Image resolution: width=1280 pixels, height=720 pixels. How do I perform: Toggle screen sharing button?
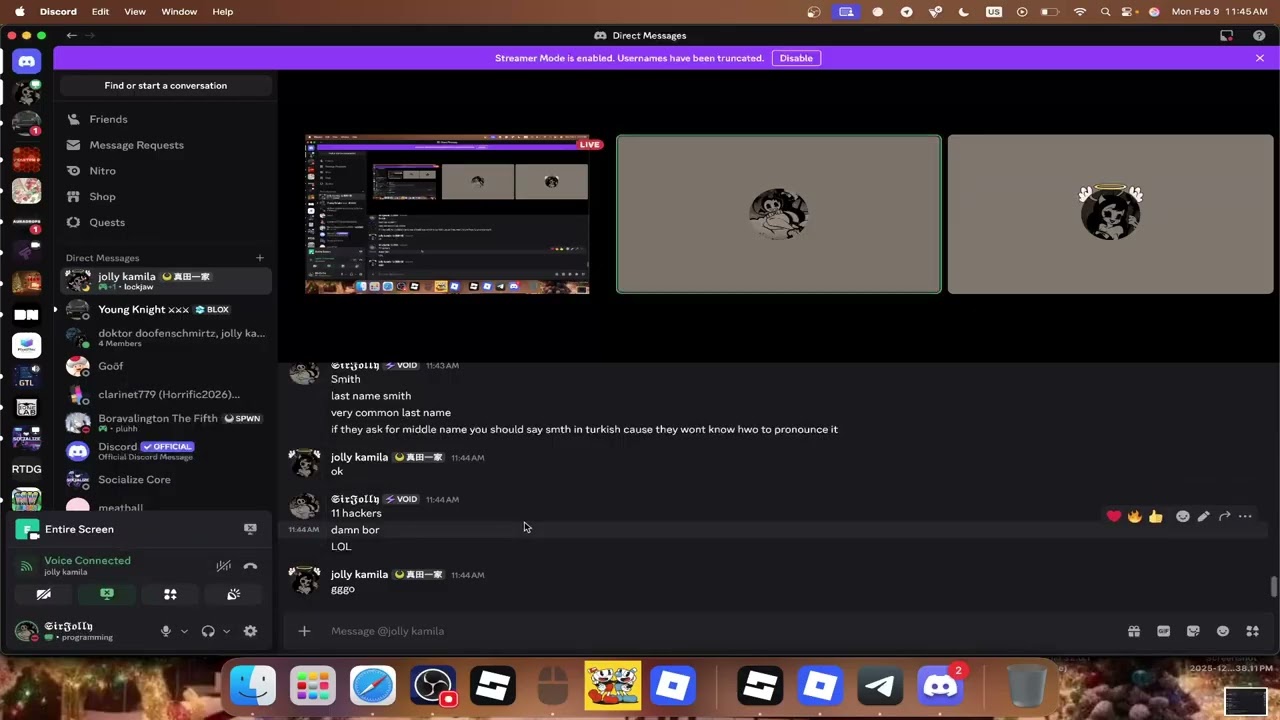click(x=107, y=594)
